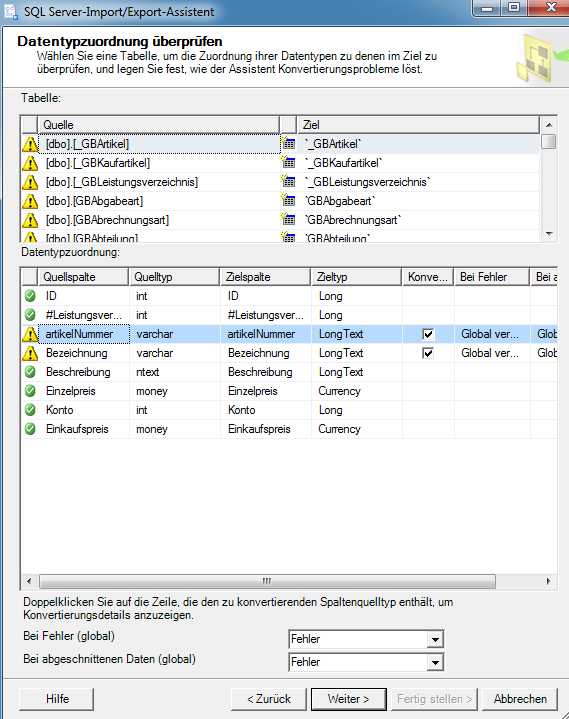The image size is (569, 719).
Task: Sort by Zielspalte column header
Action: tap(265, 277)
